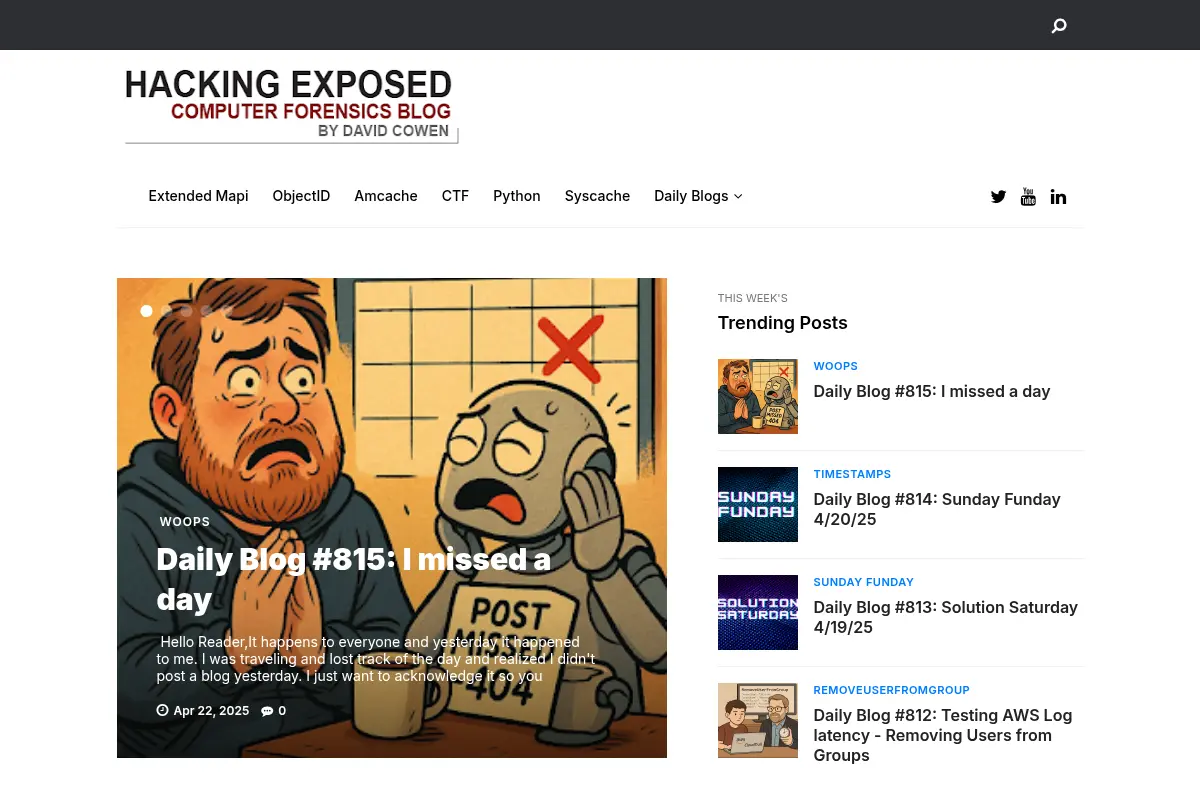Click the clock icon beside Apr 22, 2025
Screen dimensions: 1200x800
point(163,711)
